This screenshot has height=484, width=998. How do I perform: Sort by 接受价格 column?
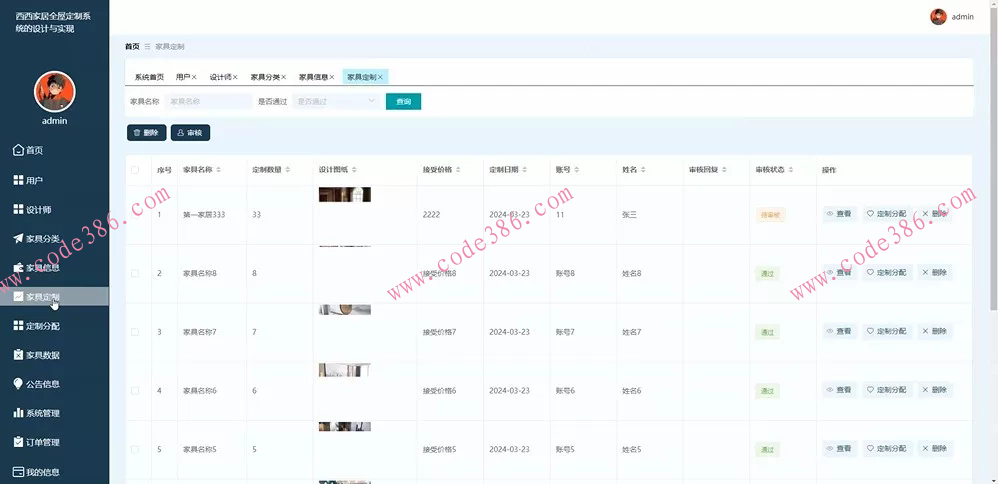(458, 170)
